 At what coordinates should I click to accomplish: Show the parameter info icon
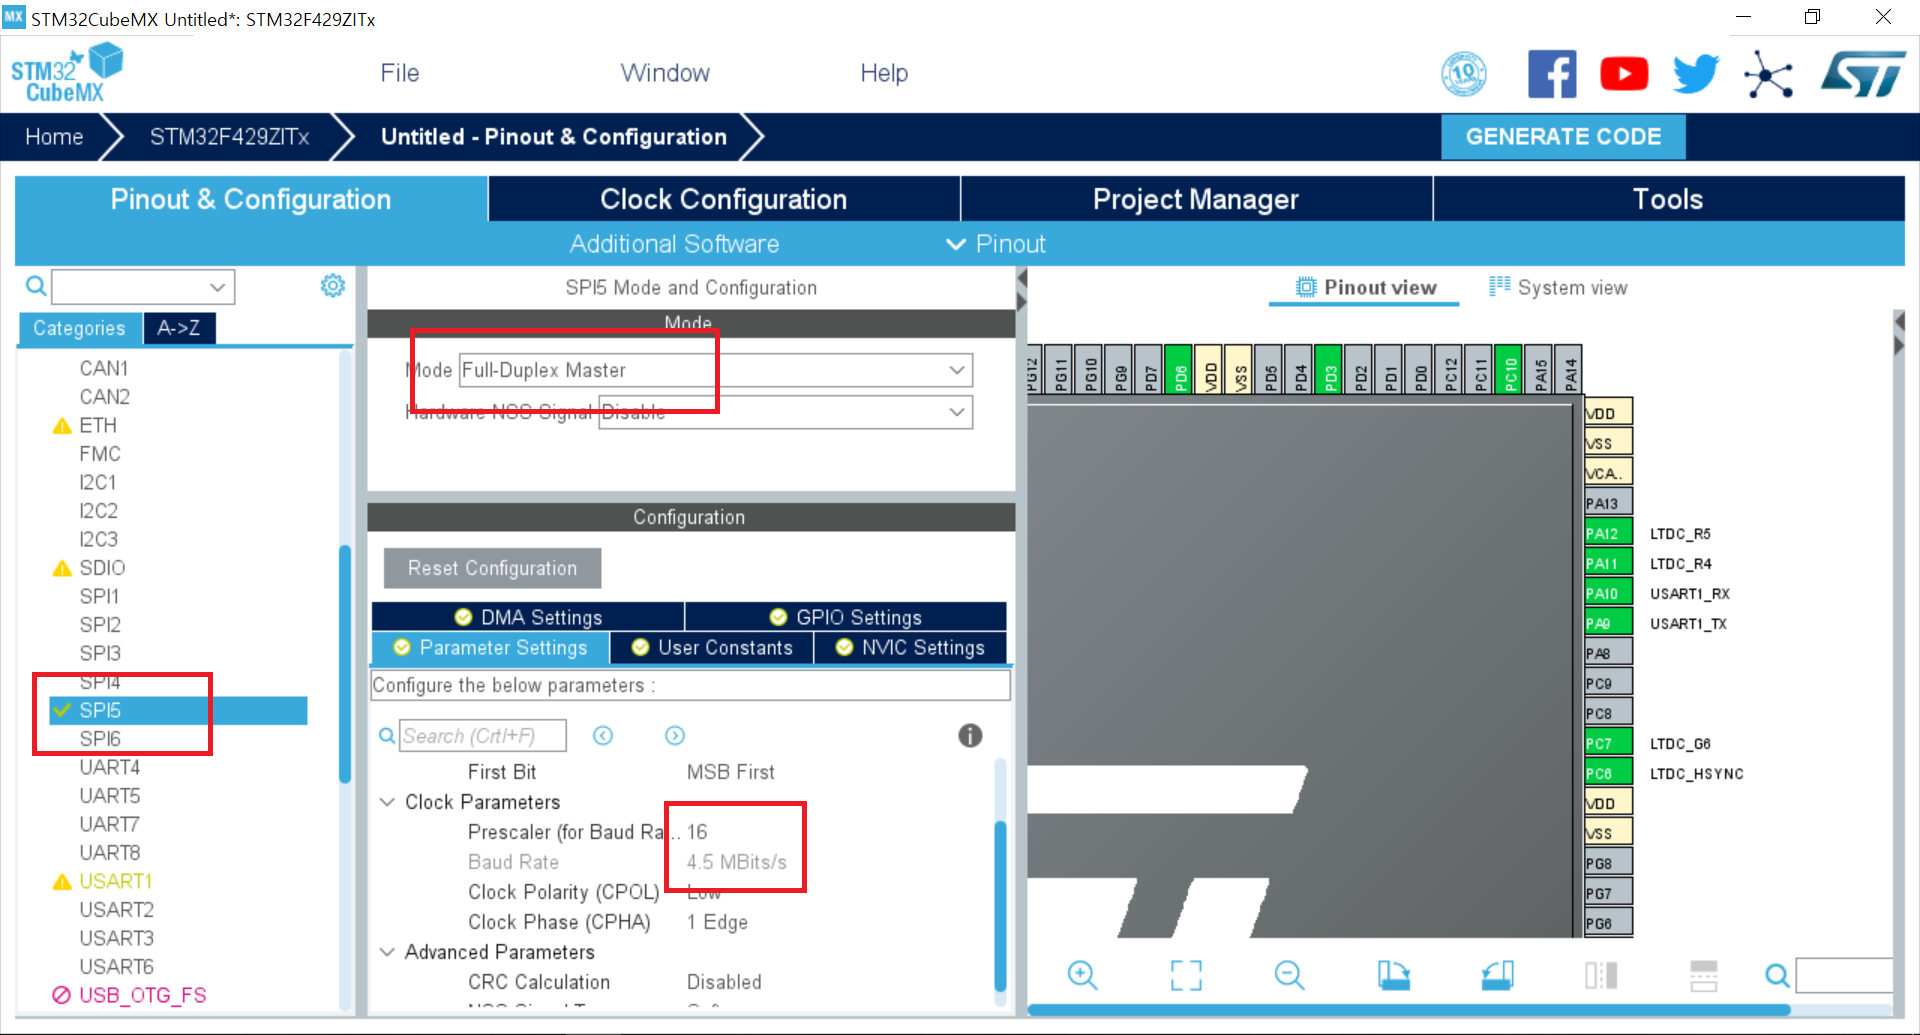(970, 736)
